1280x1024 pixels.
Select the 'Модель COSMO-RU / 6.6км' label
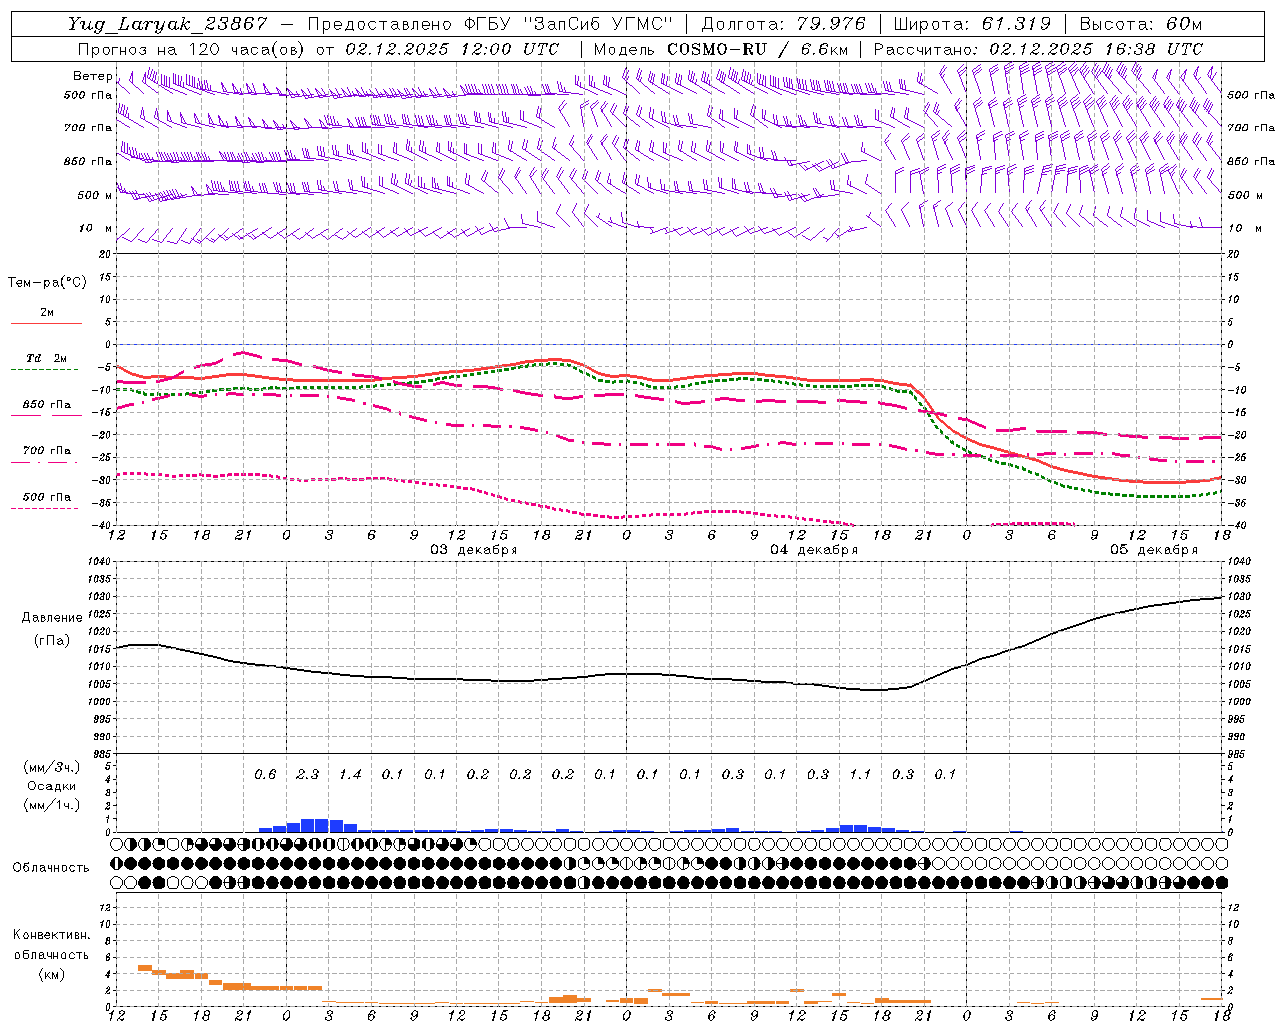721,48
